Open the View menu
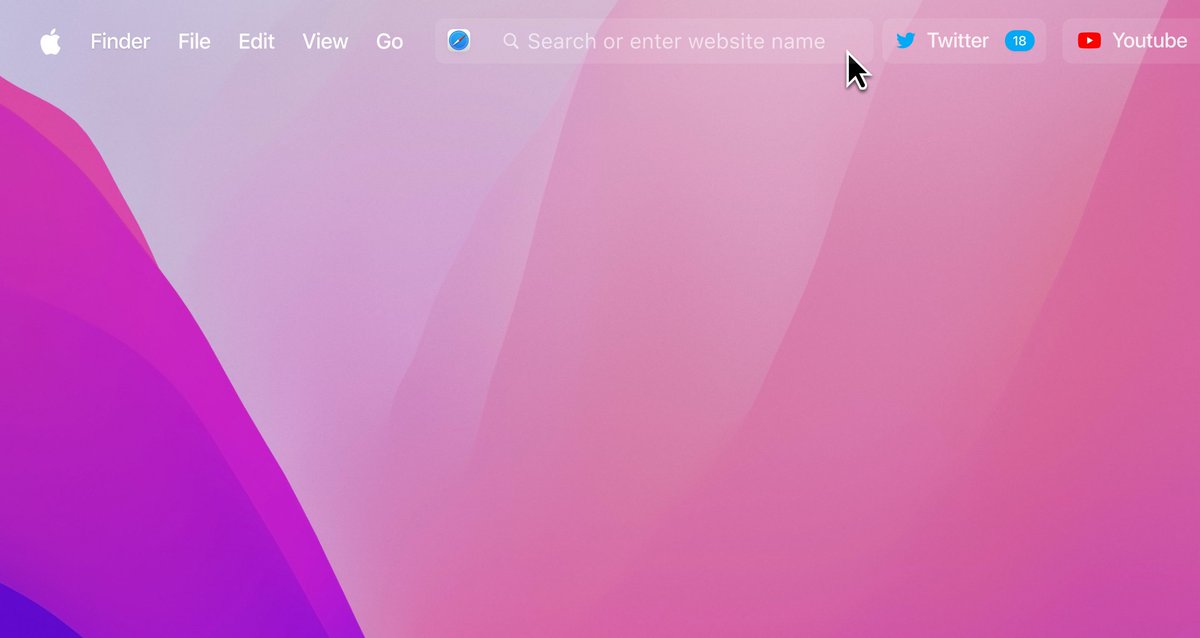The image size is (1200, 638). pyautogui.click(x=325, y=41)
